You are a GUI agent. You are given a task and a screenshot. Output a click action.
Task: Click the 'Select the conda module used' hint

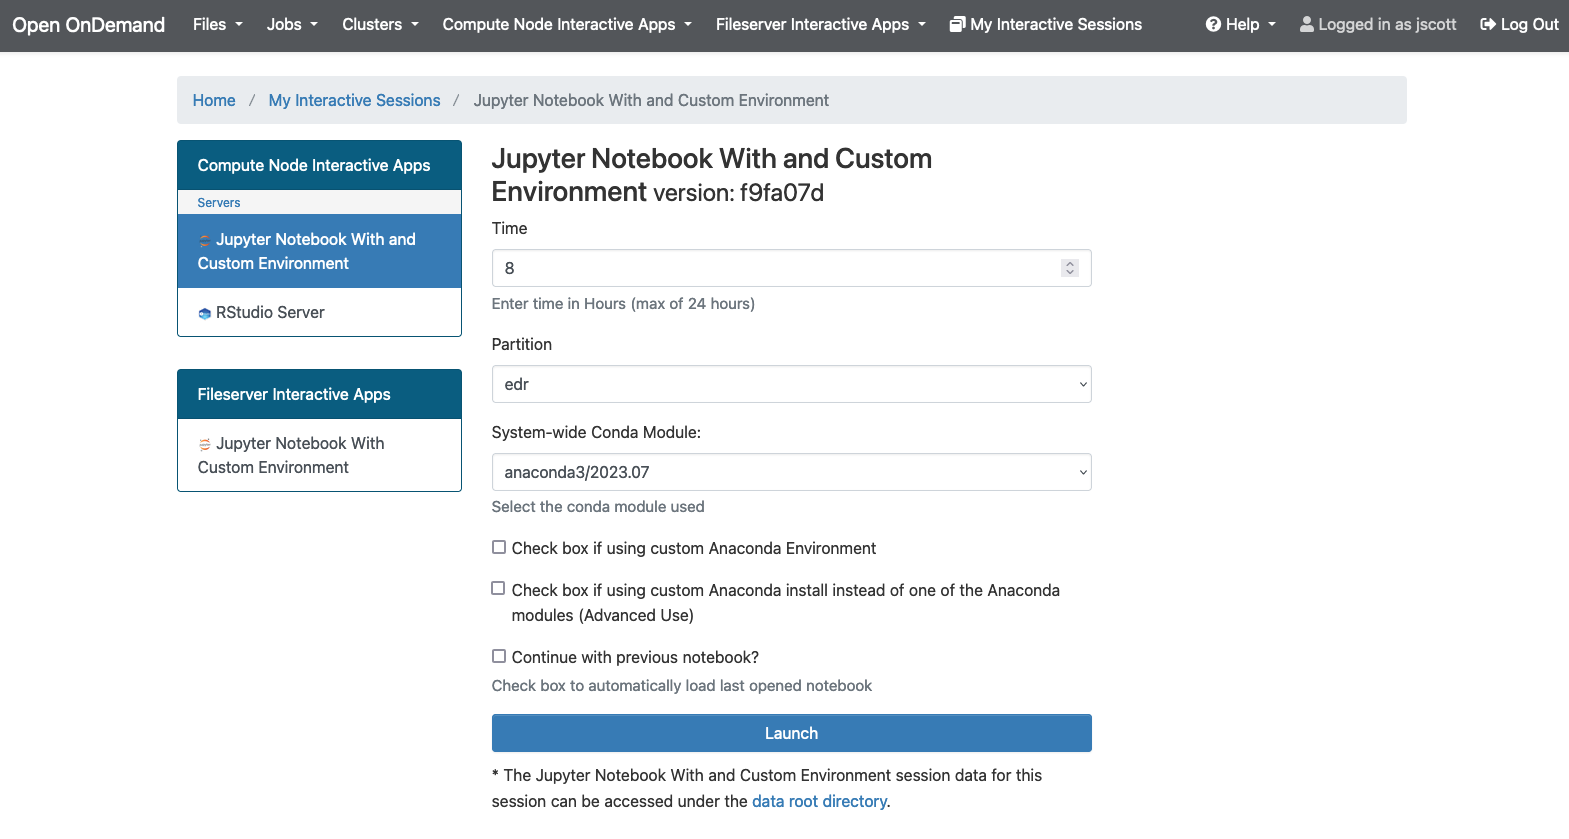[x=598, y=507]
